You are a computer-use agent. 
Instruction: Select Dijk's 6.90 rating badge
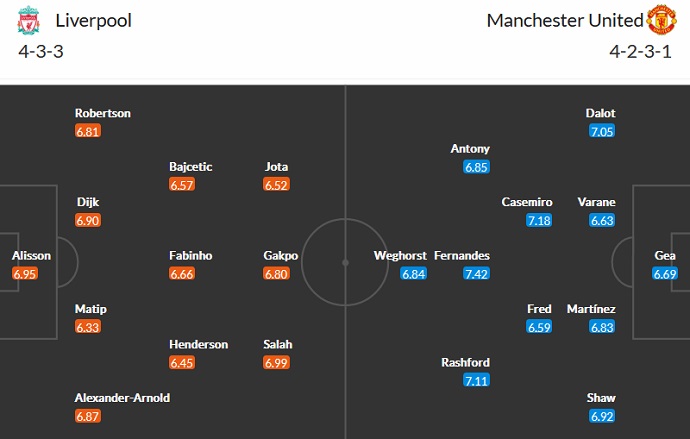click(x=88, y=220)
